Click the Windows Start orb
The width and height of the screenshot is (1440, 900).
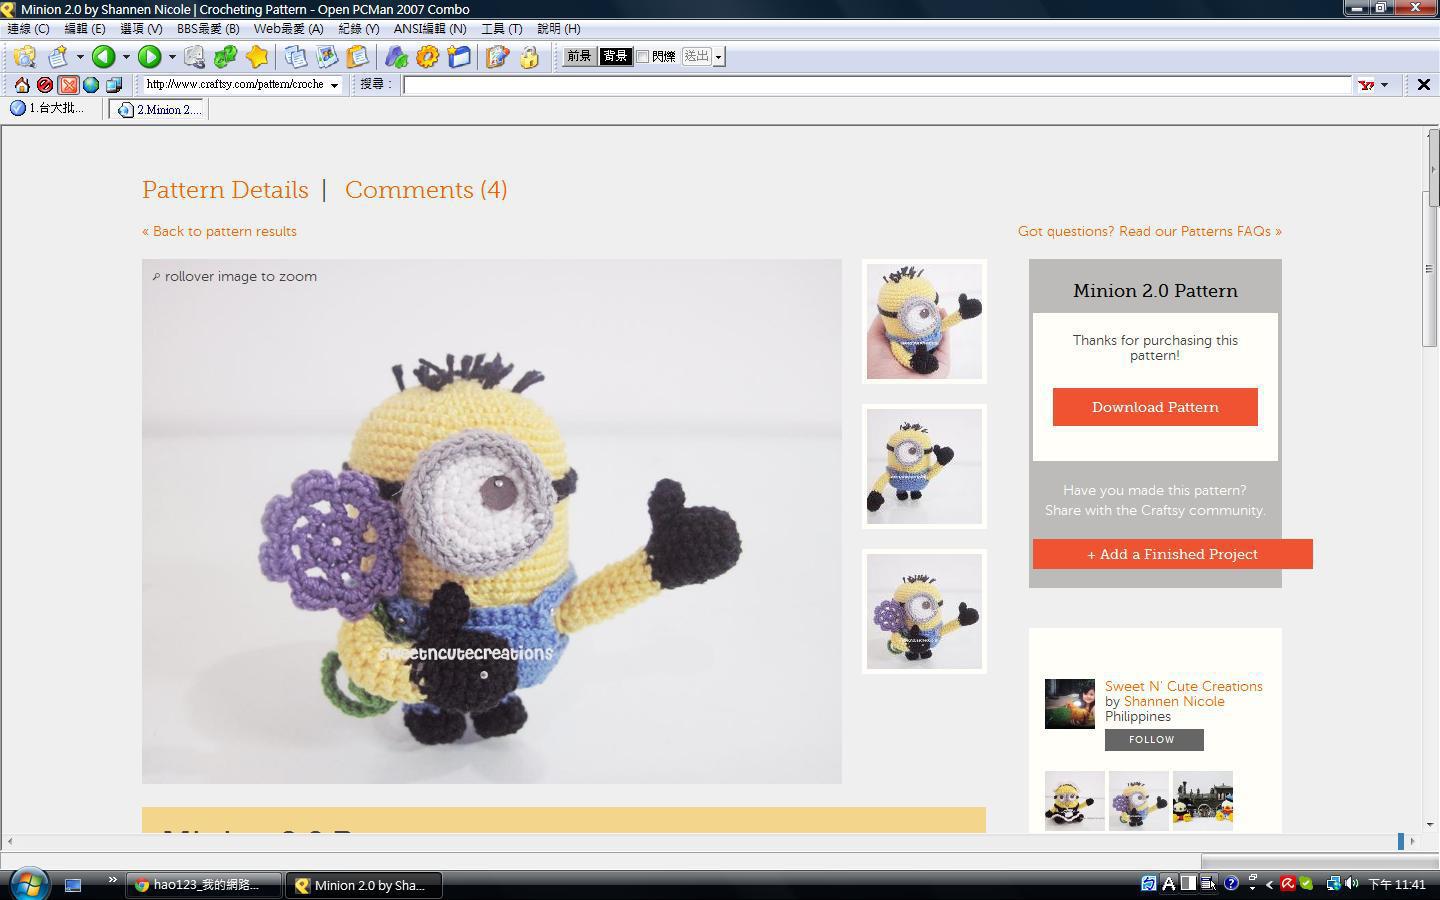point(29,884)
